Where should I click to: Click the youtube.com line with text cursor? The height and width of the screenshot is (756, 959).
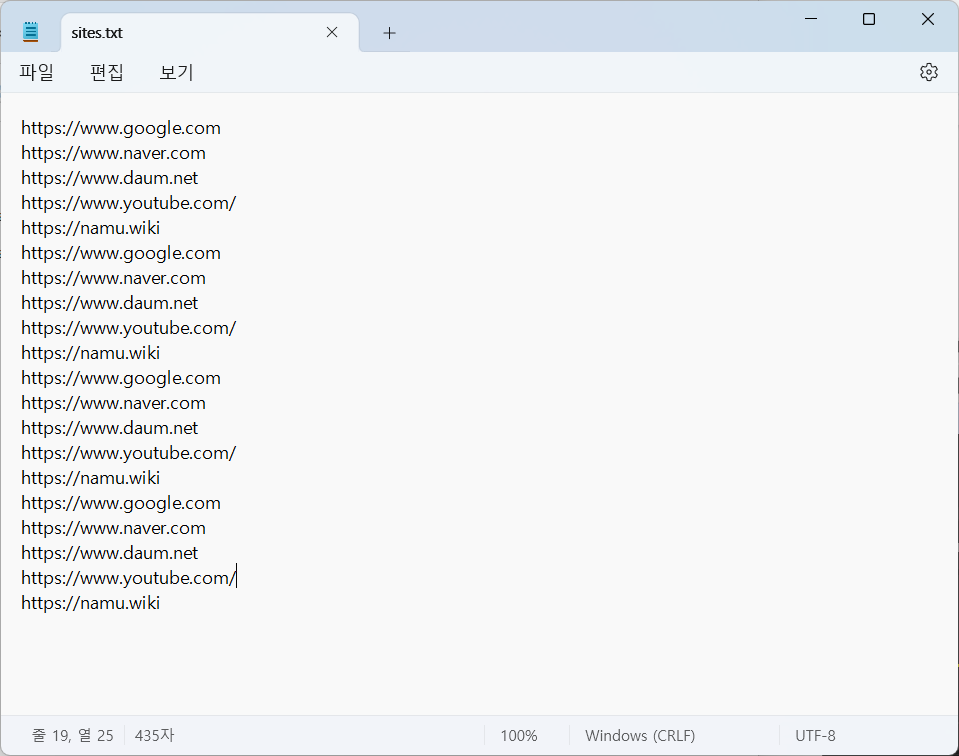(128, 579)
